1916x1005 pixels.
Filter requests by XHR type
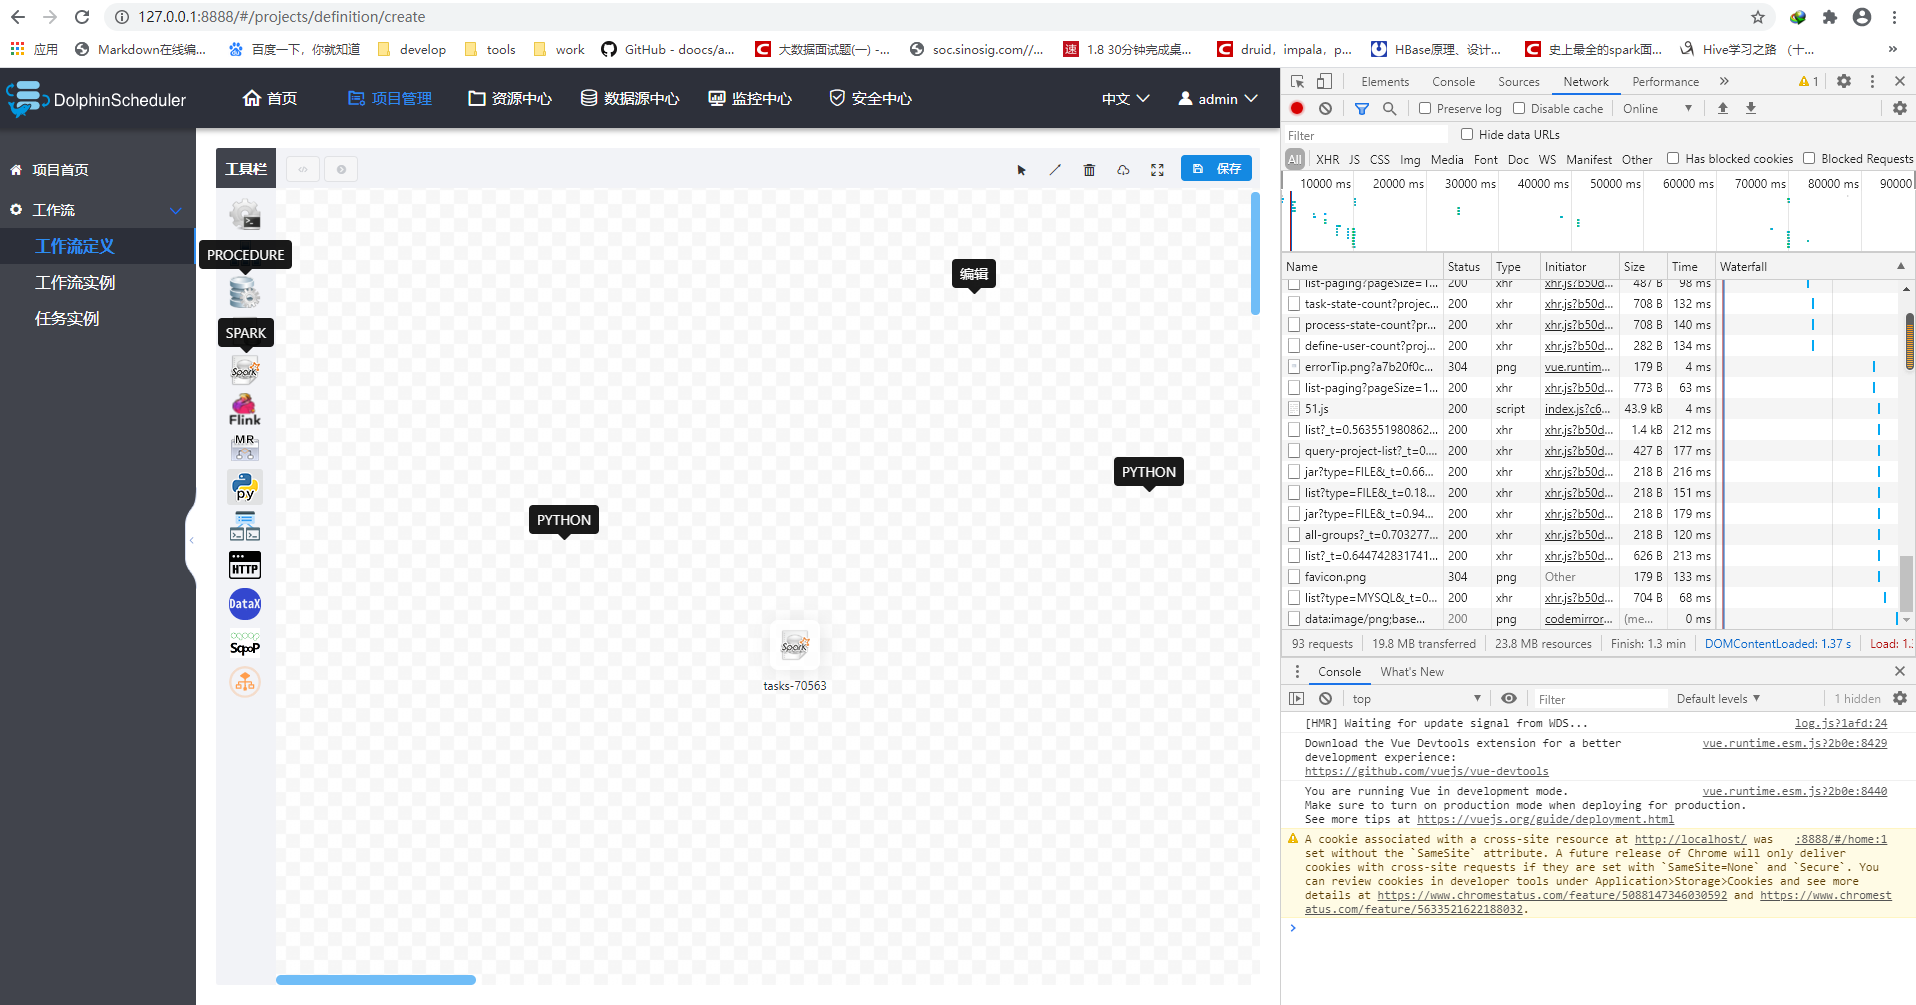point(1327,159)
